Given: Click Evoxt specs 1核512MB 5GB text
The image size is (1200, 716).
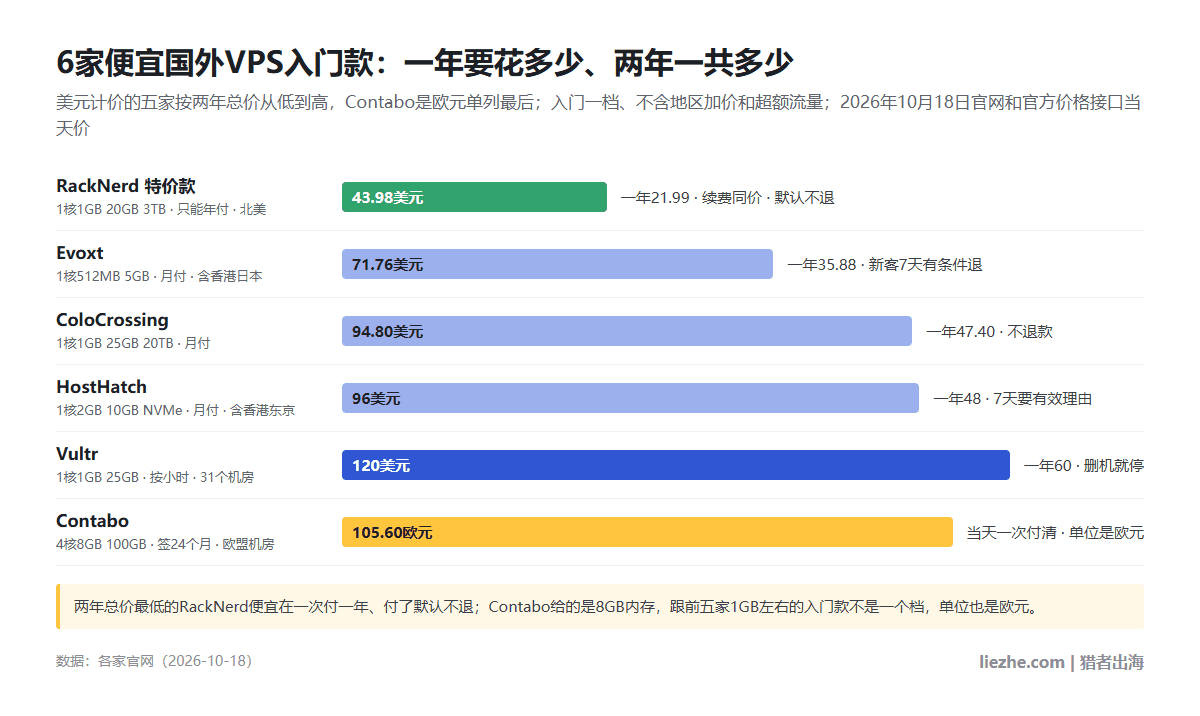Looking at the screenshot, I should (159, 277).
